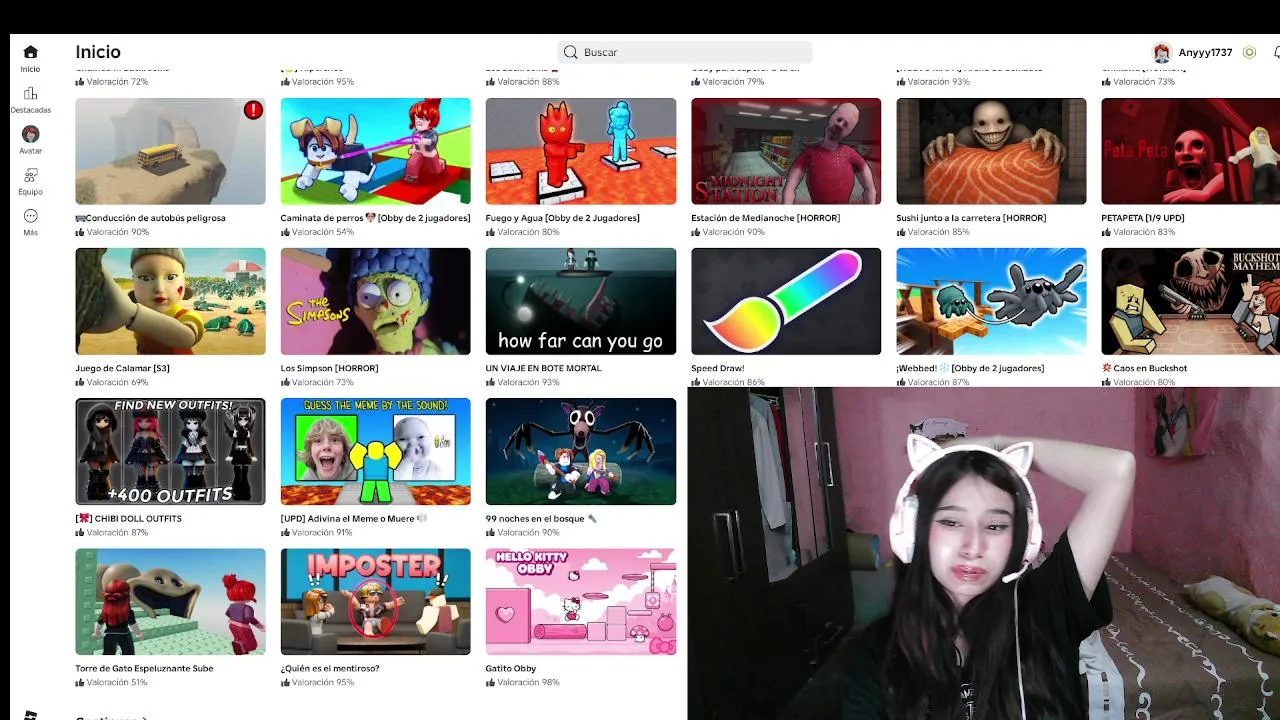The height and width of the screenshot is (720, 1280).
Task: Click the title 'Estación de Medianoche [HORROR]'
Action: click(x=765, y=218)
